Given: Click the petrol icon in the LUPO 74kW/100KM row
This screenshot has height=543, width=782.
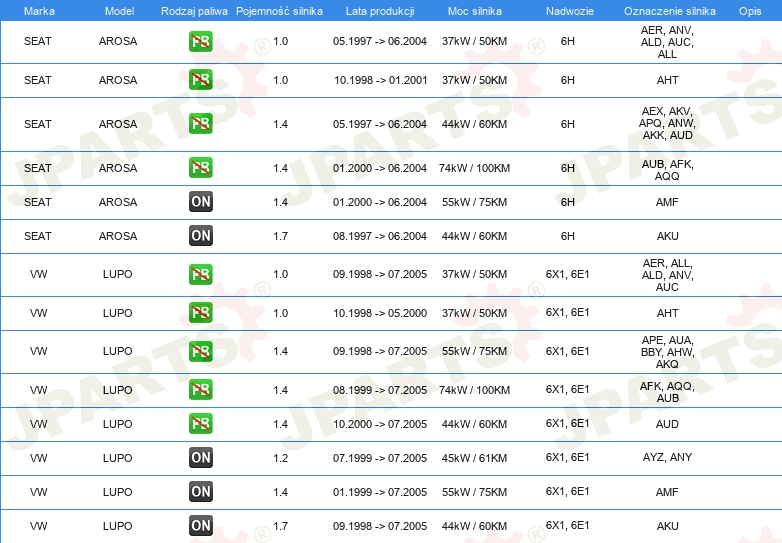Looking at the screenshot, I should 200,389.
